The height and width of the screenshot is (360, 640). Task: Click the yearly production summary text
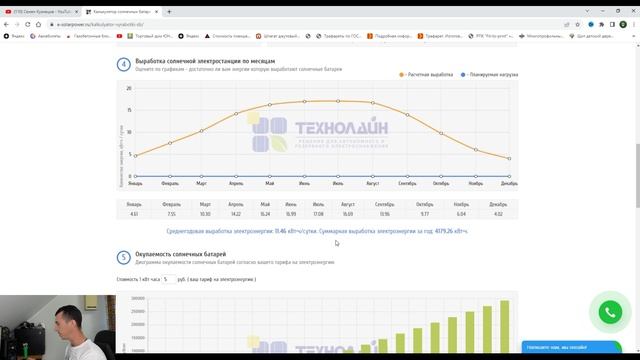pos(317,231)
